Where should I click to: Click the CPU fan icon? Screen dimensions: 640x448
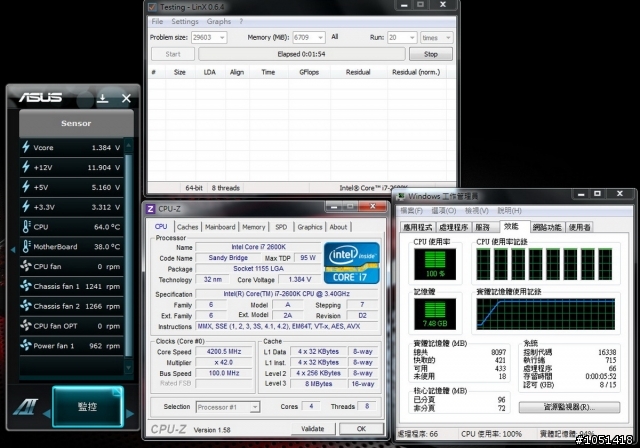[x=26, y=266]
